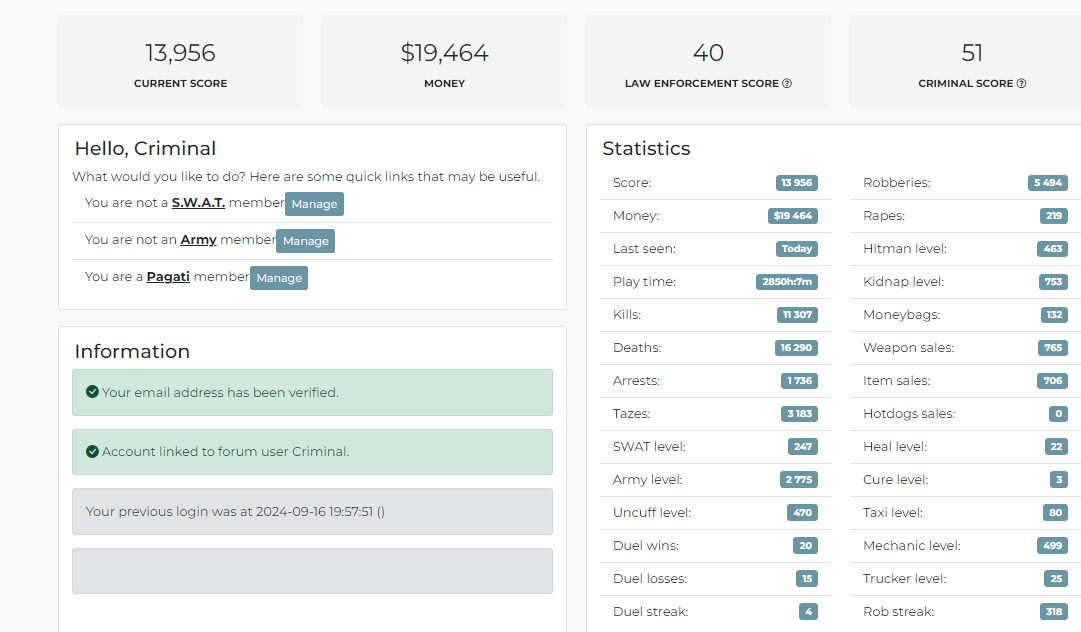Viewport: 1081px width, 632px height.
Task: Click the Law Enforcement Score card value 40
Action: (x=708, y=53)
